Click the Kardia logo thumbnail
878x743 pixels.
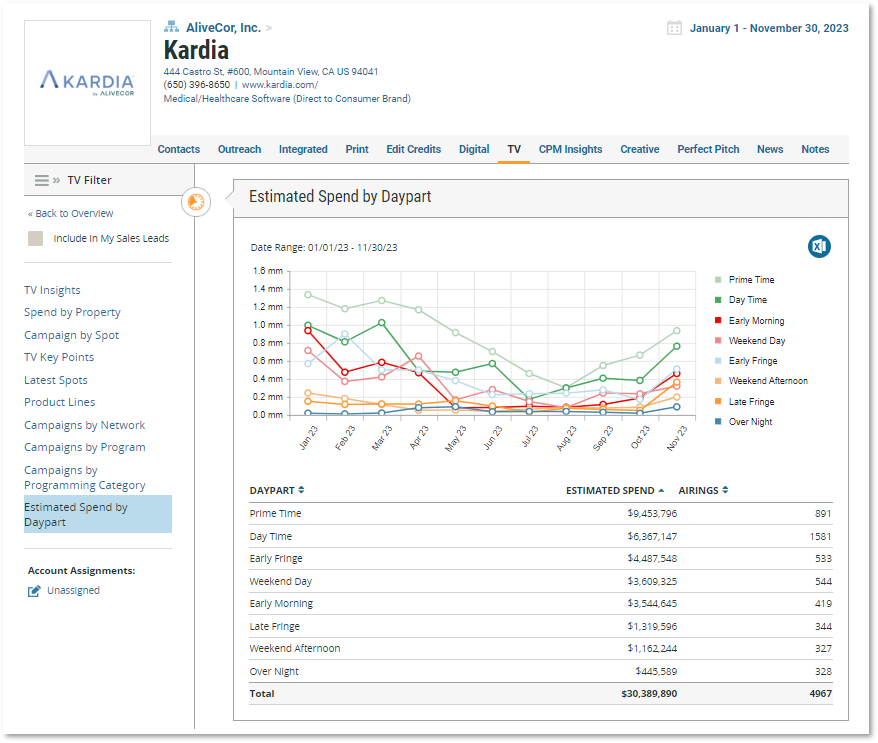(x=87, y=83)
